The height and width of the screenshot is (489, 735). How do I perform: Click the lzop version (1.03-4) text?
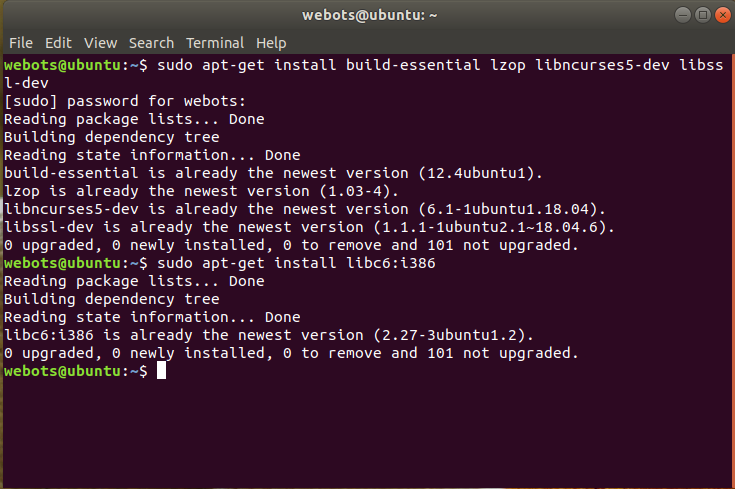click(x=359, y=191)
